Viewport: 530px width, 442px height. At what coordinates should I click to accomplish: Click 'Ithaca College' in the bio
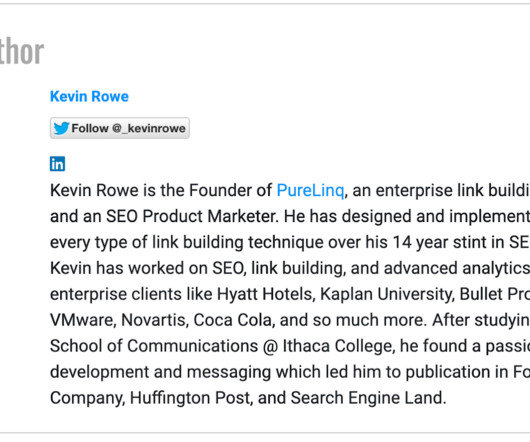[x=337, y=346]
